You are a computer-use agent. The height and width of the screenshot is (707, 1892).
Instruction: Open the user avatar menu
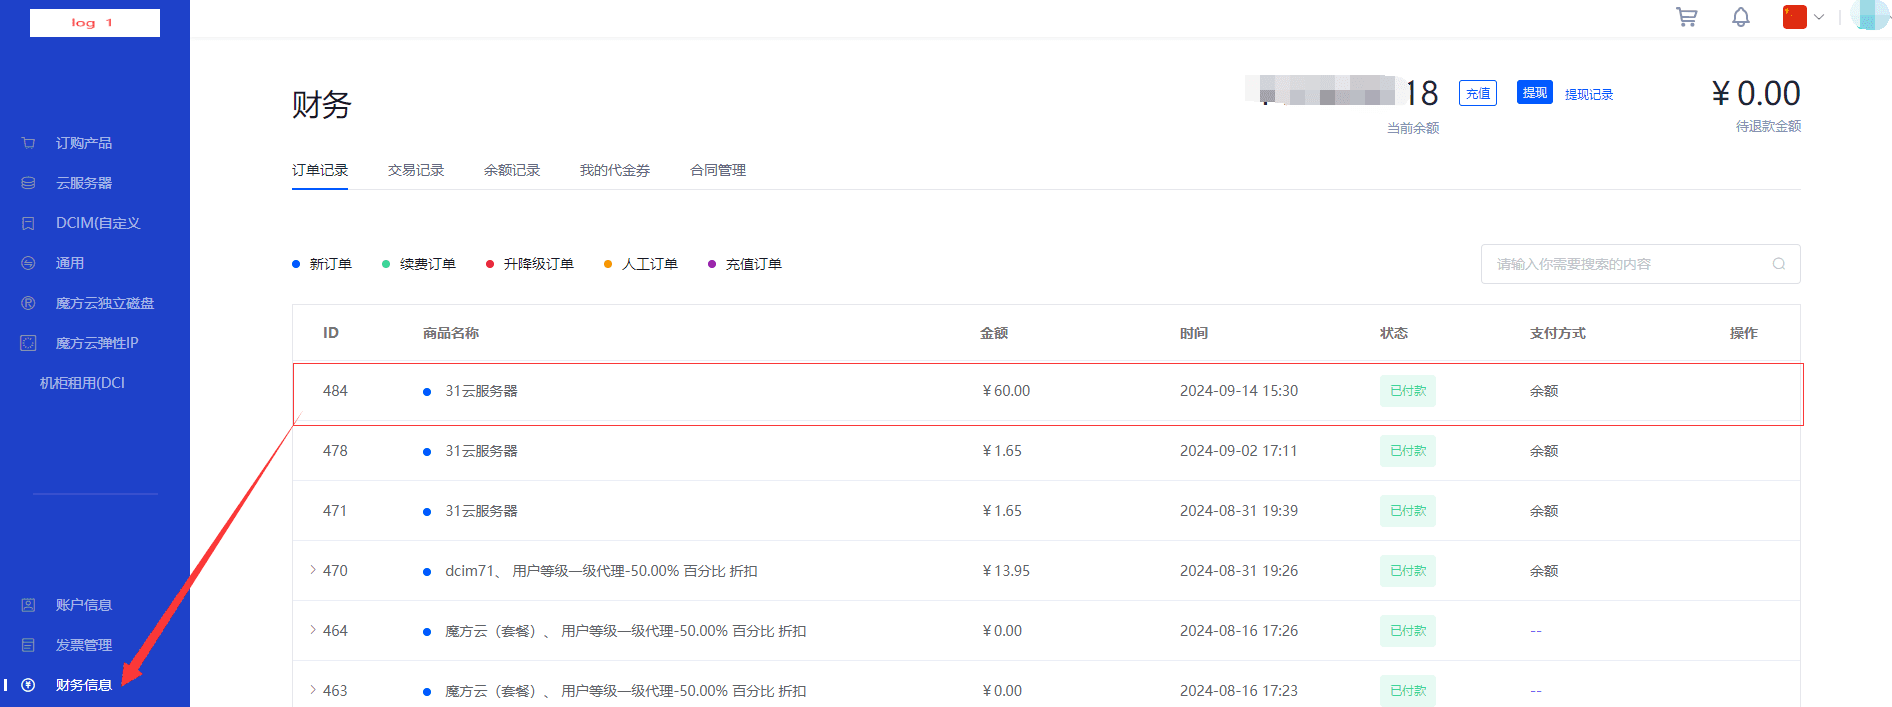1870,15
